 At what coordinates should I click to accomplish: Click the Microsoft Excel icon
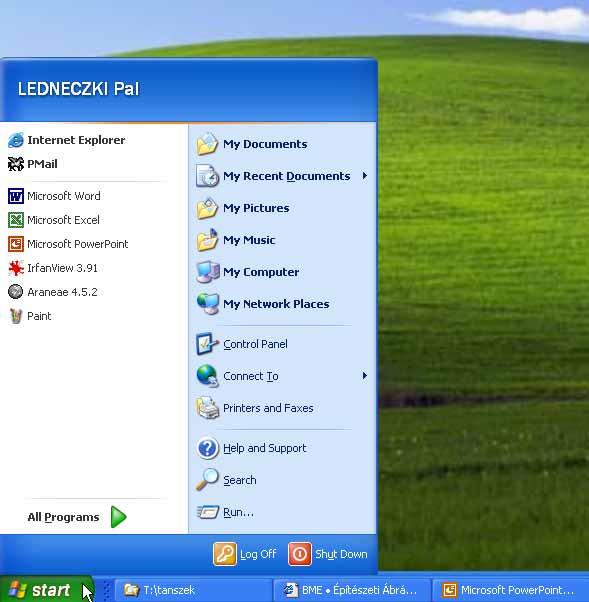click(x=16, y=220)
